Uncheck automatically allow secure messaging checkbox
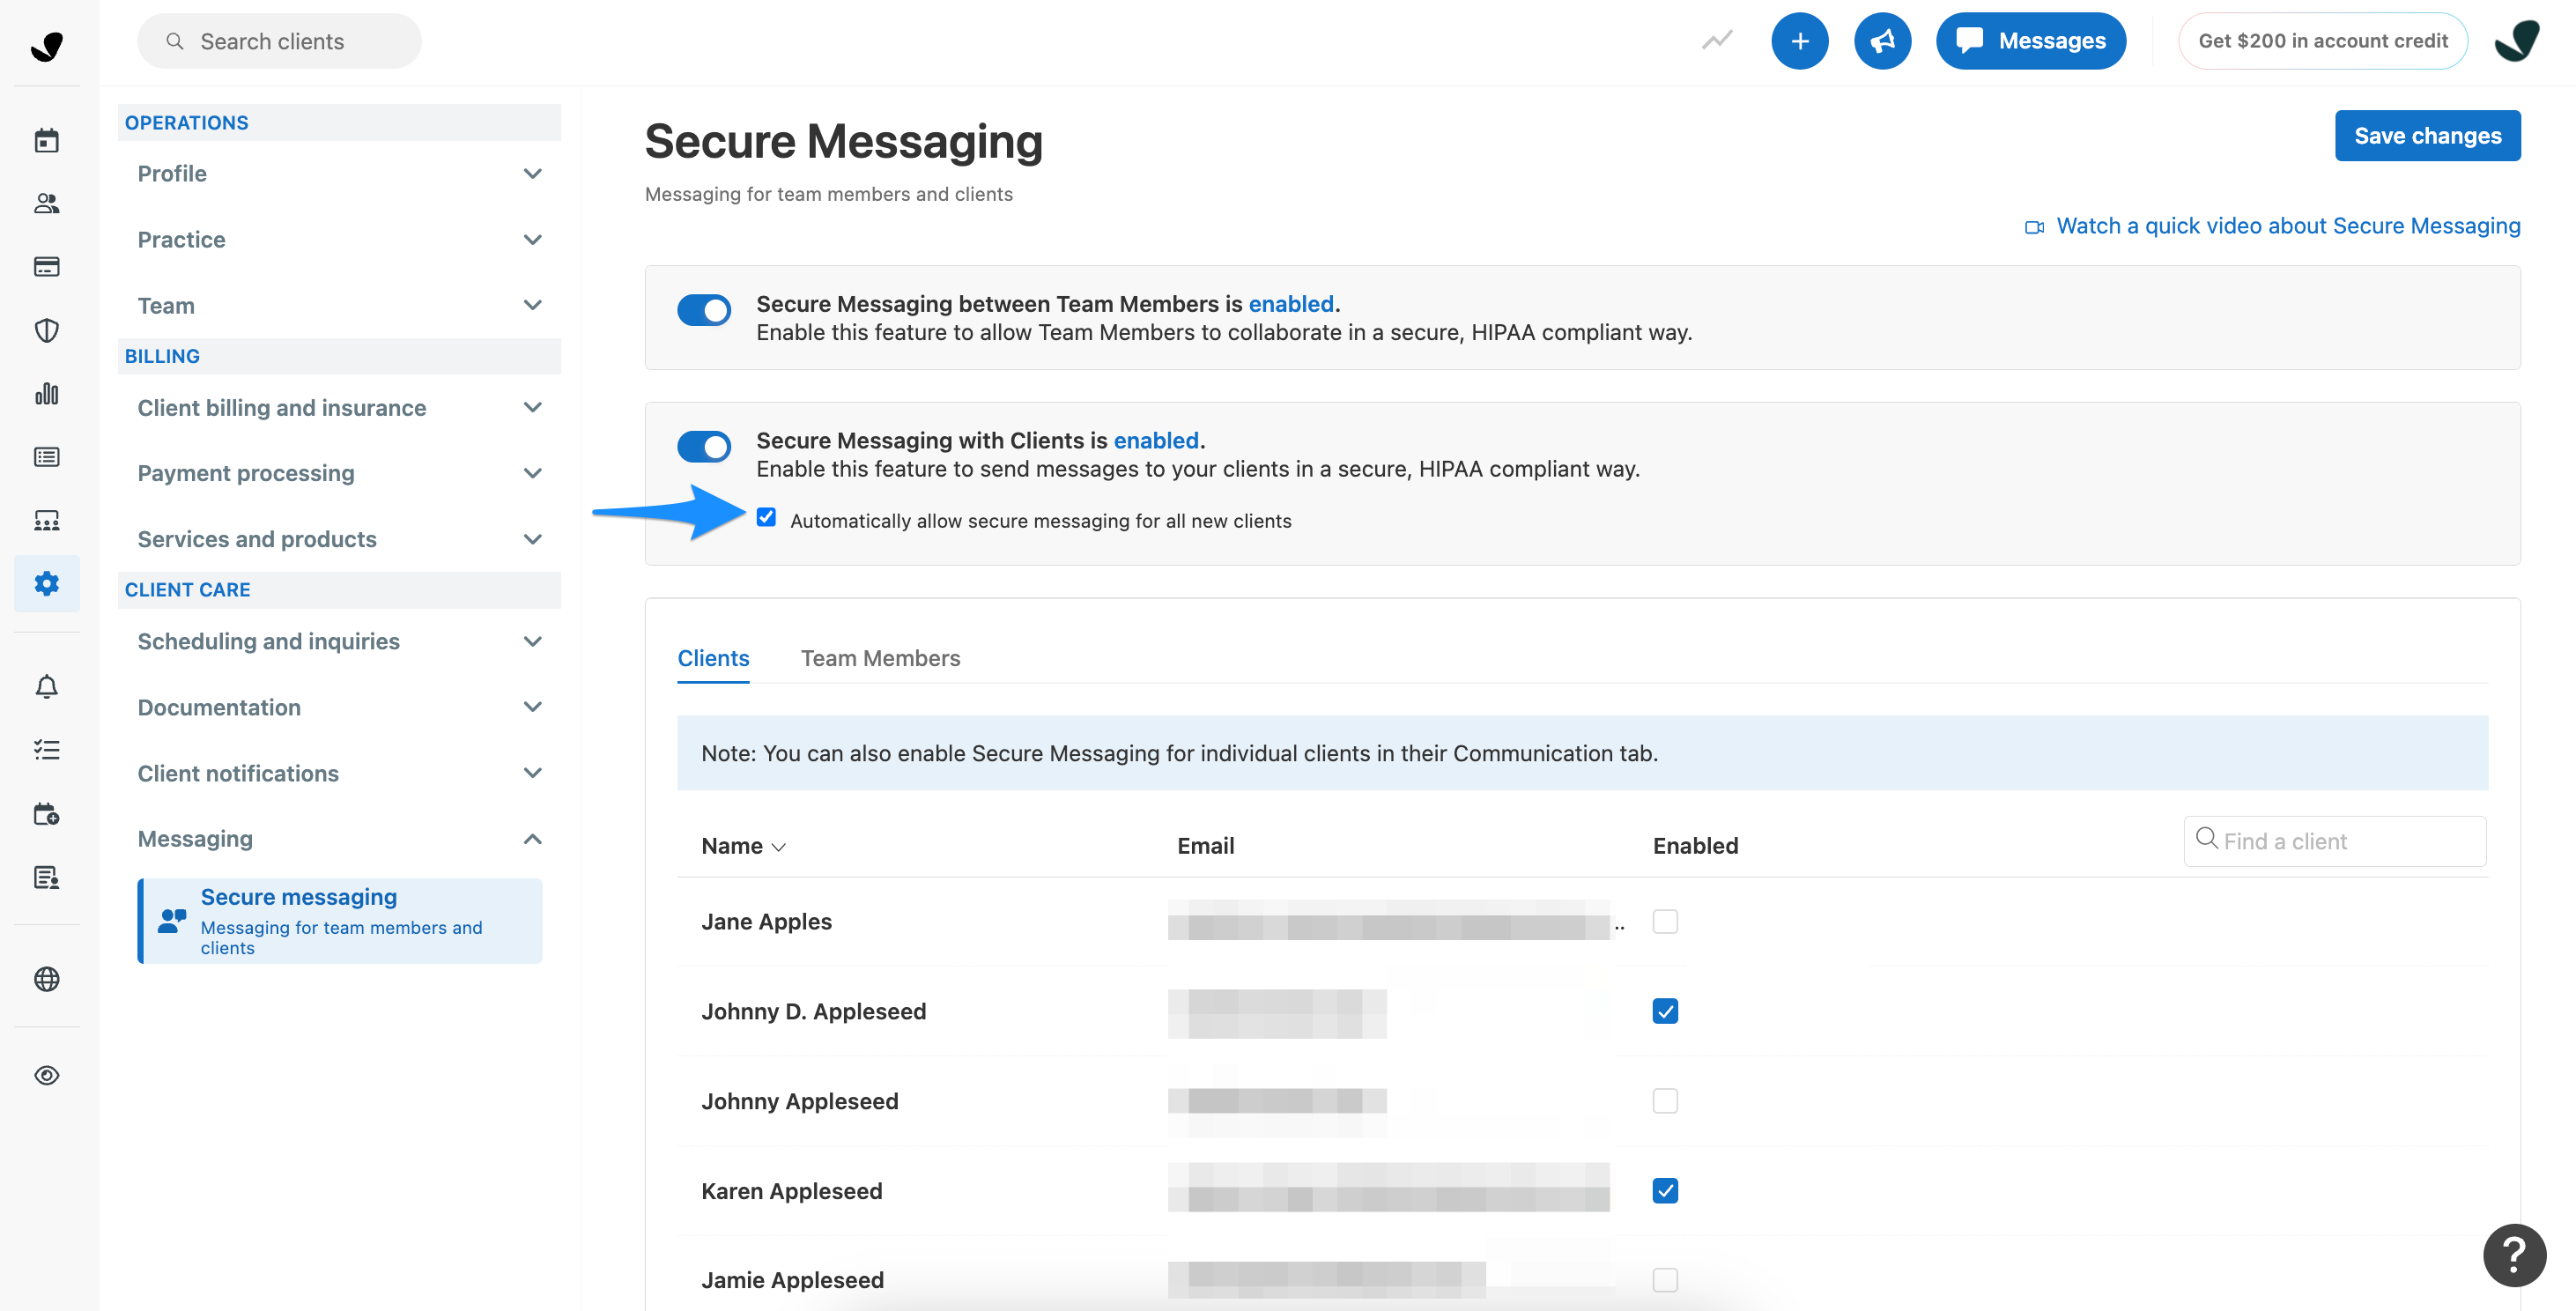 tap(766, 518)
